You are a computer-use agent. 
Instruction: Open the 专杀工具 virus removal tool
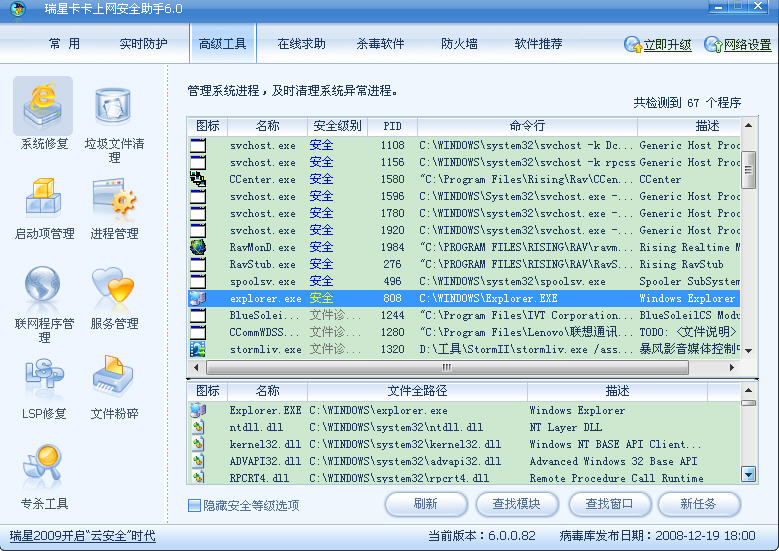click(44, 478)
